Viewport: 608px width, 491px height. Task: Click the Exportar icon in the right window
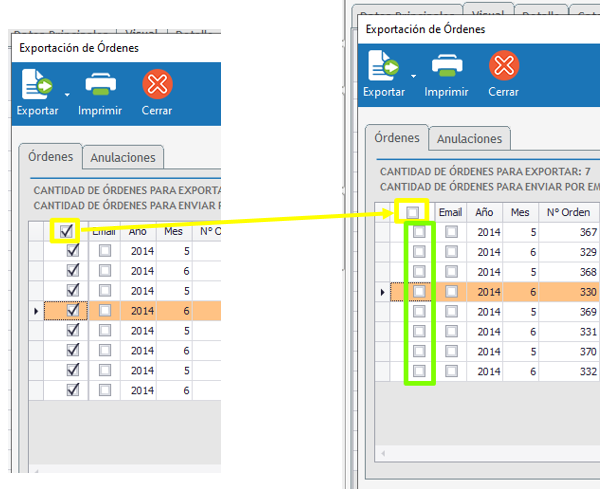383,65
